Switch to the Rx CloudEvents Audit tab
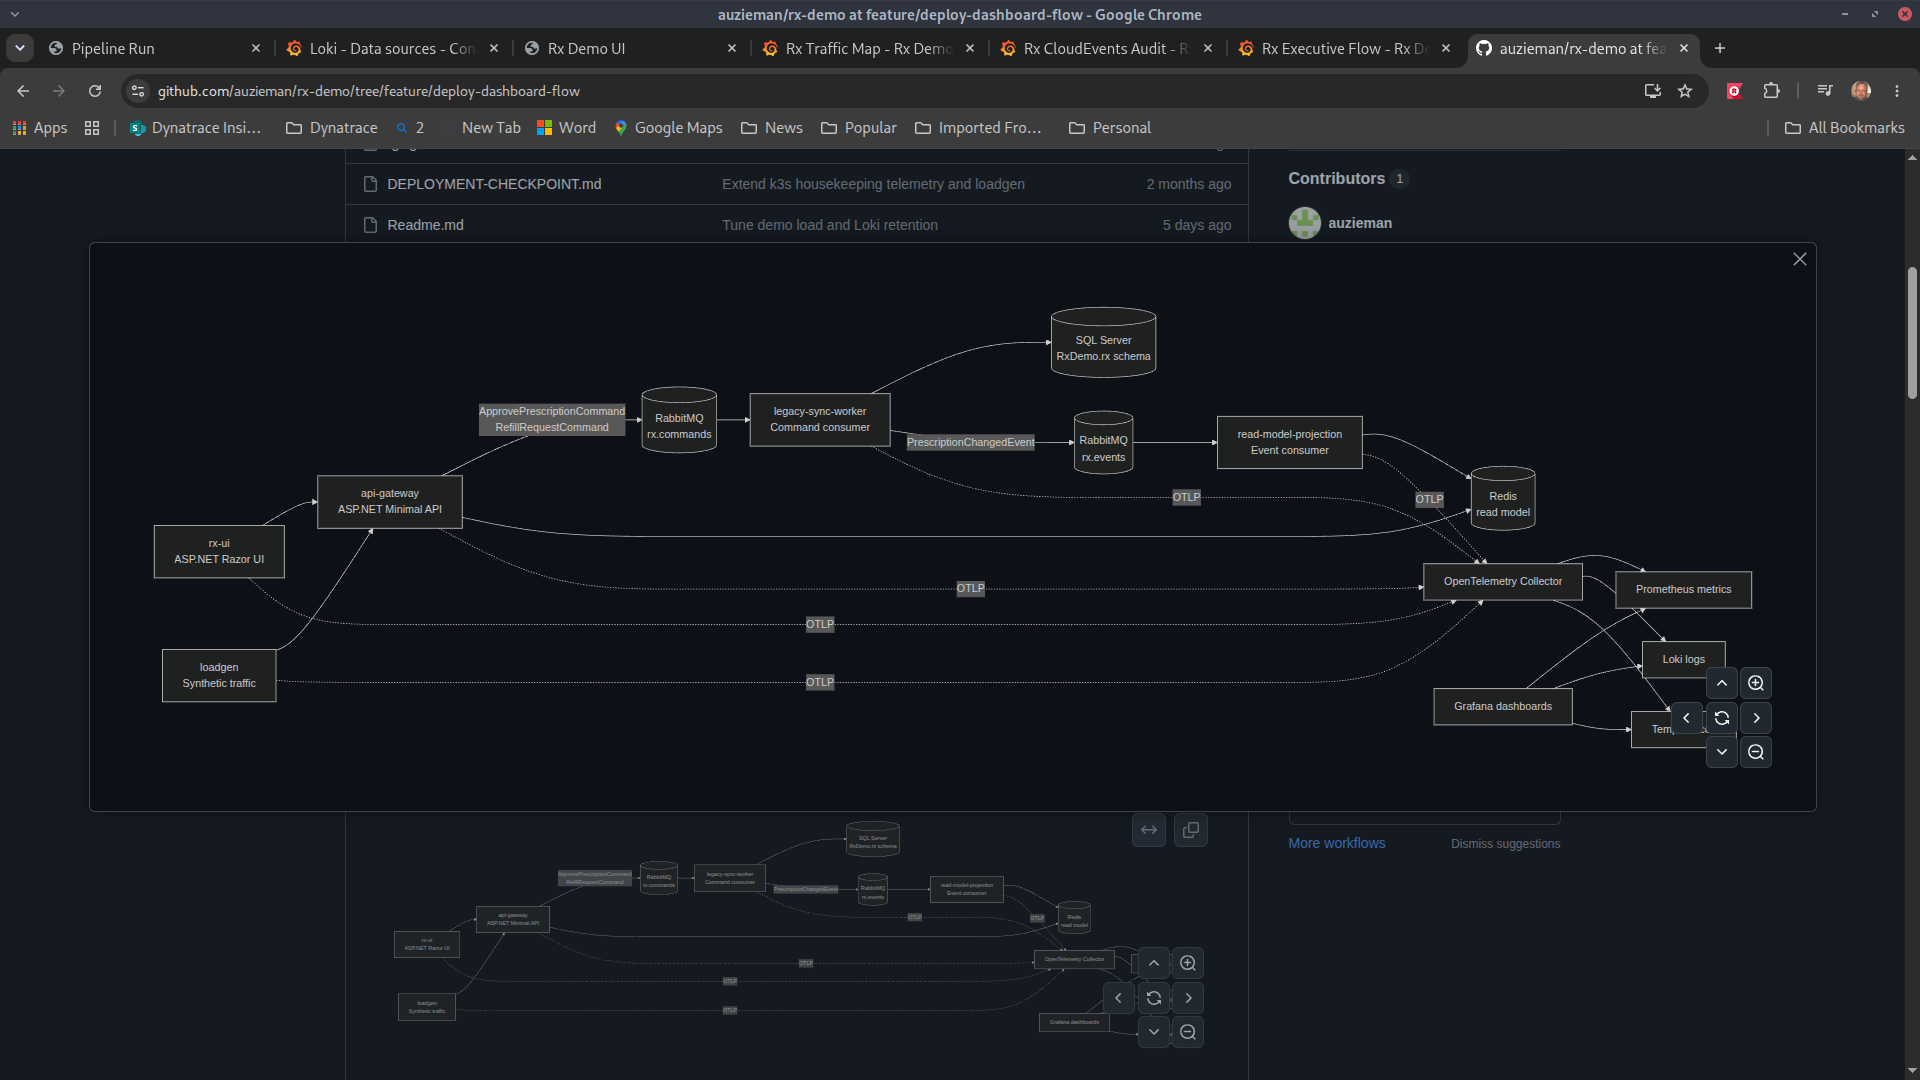This screenshot has width=1920, height=1080. pyautogui.click(x=1096, y=48)
